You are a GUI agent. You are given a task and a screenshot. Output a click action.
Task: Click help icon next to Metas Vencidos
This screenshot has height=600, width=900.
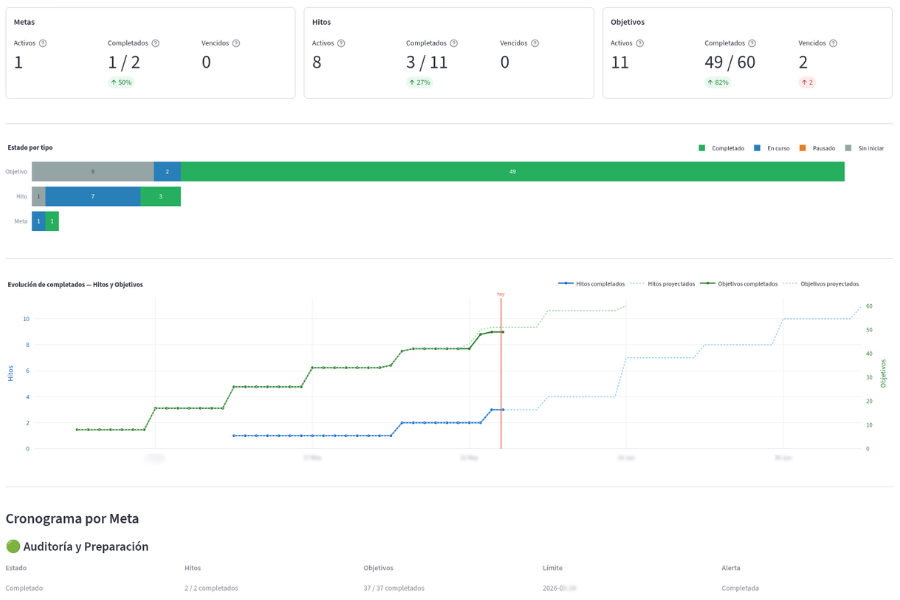pos(236,43)
